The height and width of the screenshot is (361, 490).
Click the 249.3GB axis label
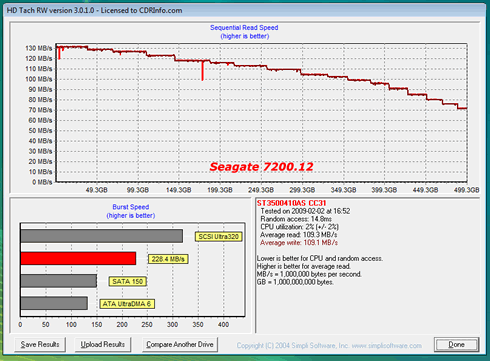tap(261, 190)
